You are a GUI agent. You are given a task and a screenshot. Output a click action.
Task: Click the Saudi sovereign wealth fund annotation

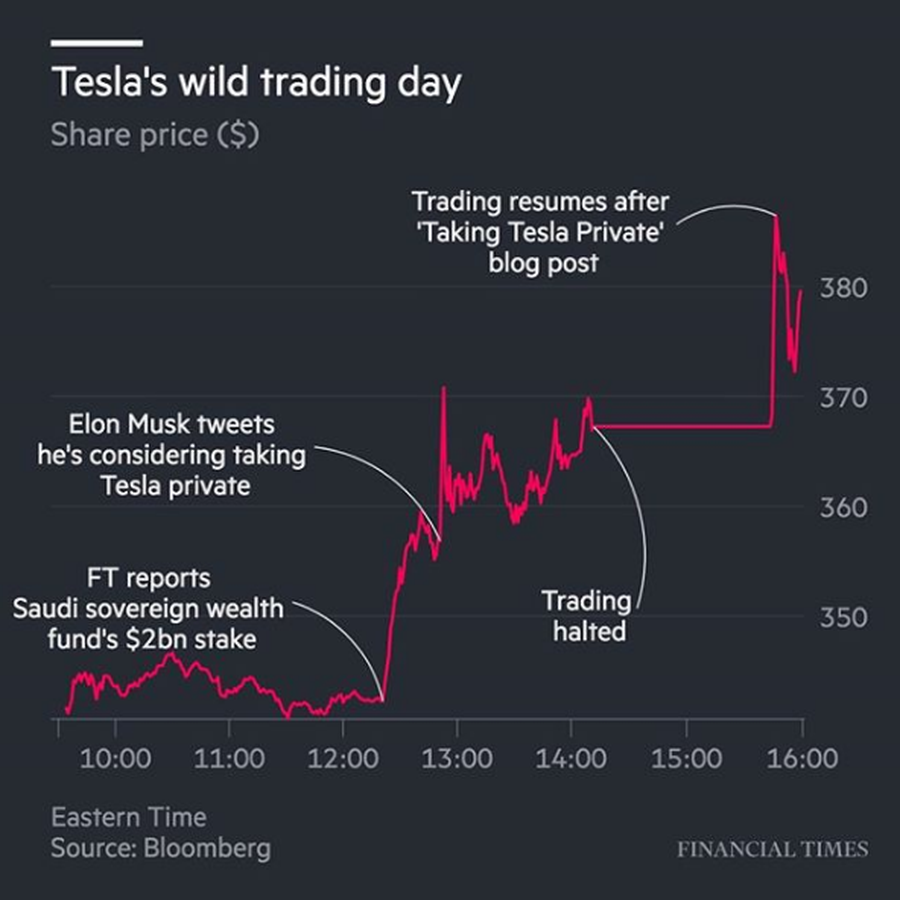click(x=148, y=608)
